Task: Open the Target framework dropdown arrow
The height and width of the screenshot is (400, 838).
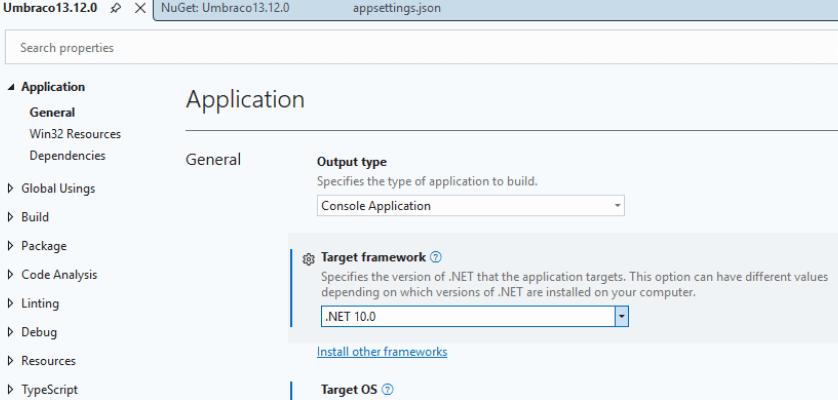Action: (x=622, y=317)
